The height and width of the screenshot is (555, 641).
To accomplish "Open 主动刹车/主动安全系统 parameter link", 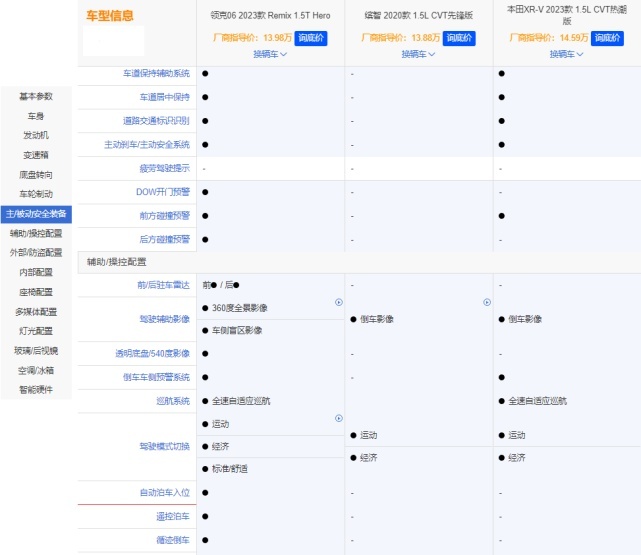I will pyautogui.click(x=147, y=145).
